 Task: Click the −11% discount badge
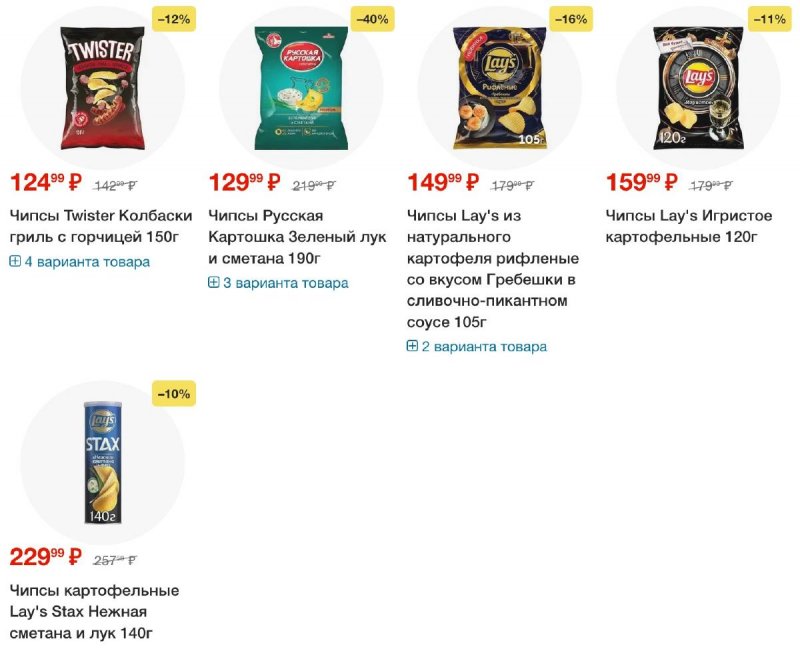[770, 19]
